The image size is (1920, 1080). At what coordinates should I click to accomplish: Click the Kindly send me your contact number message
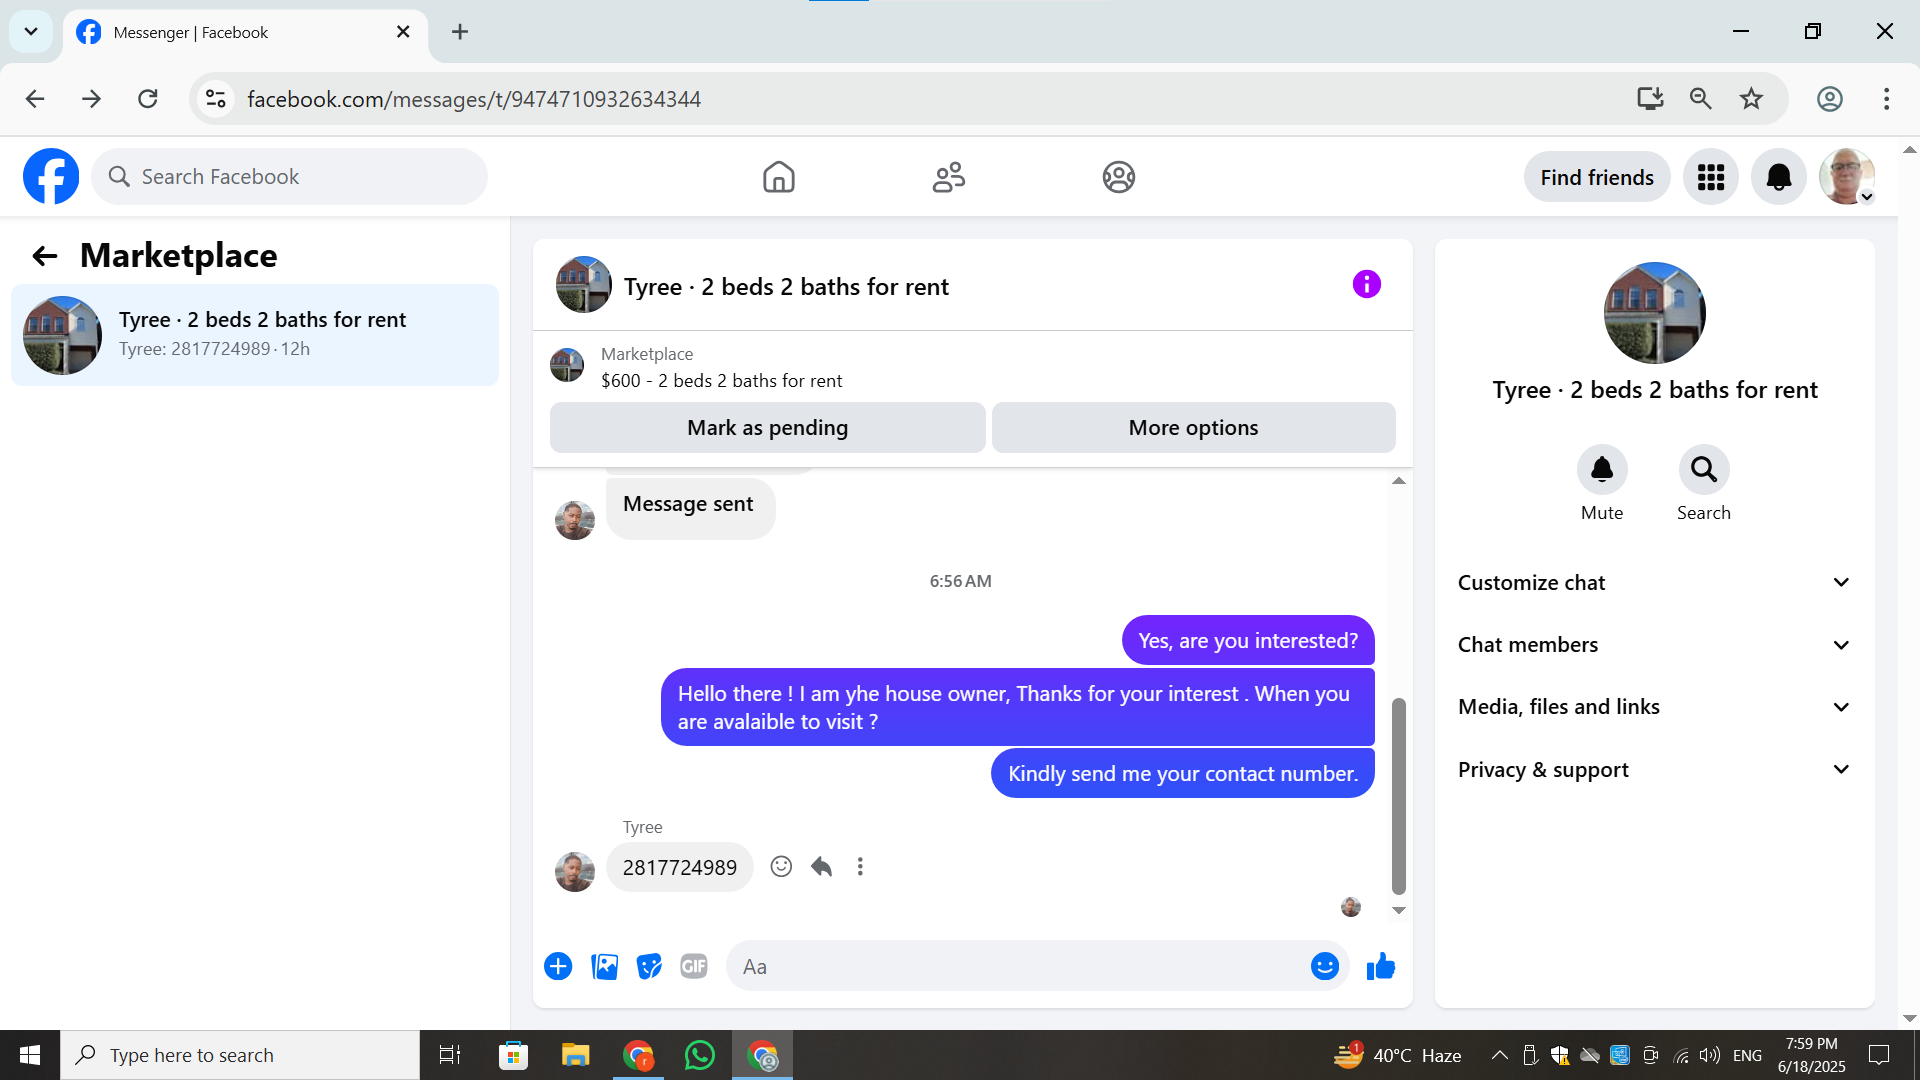pos(1183,773)
